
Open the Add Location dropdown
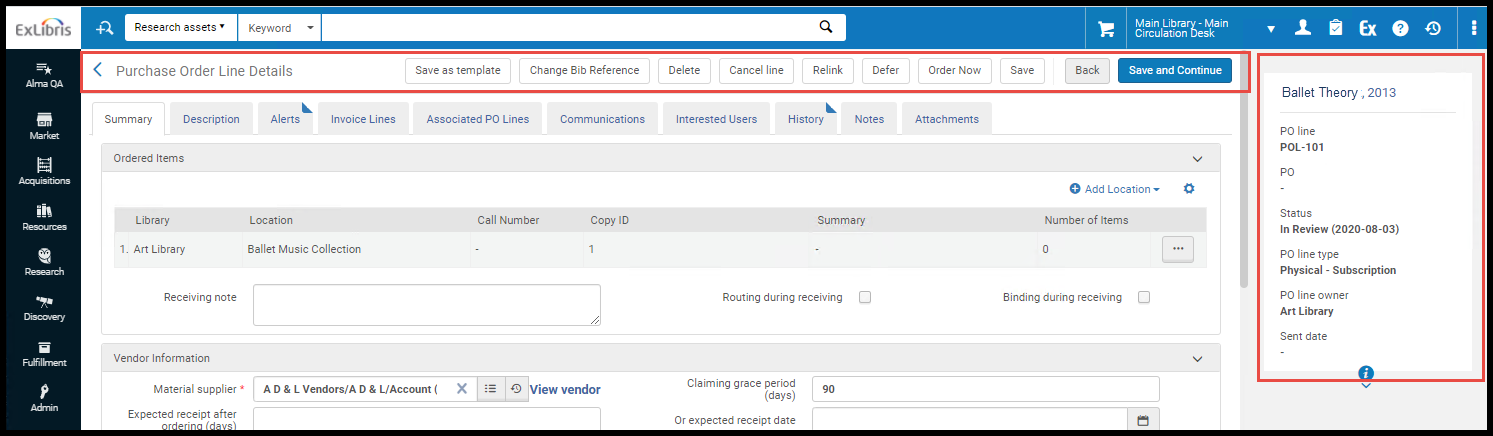[1114, 189]
